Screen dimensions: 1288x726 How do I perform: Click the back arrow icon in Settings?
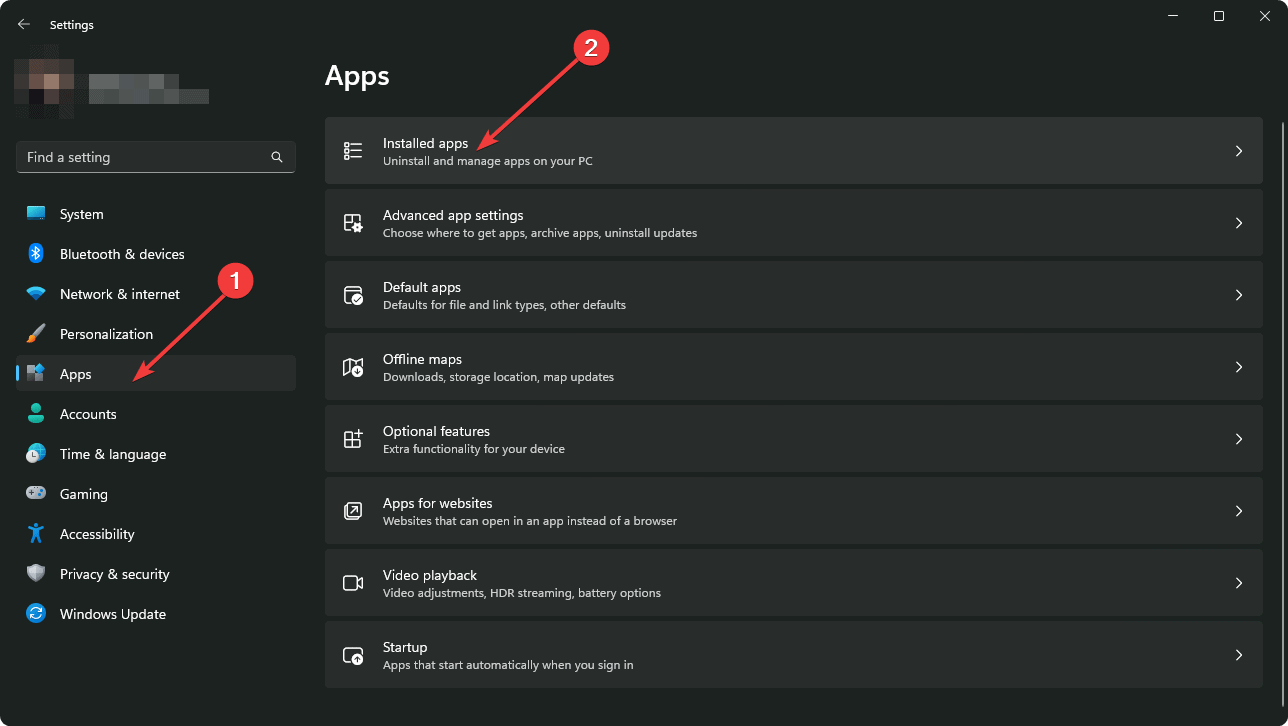tap(24, 24)
